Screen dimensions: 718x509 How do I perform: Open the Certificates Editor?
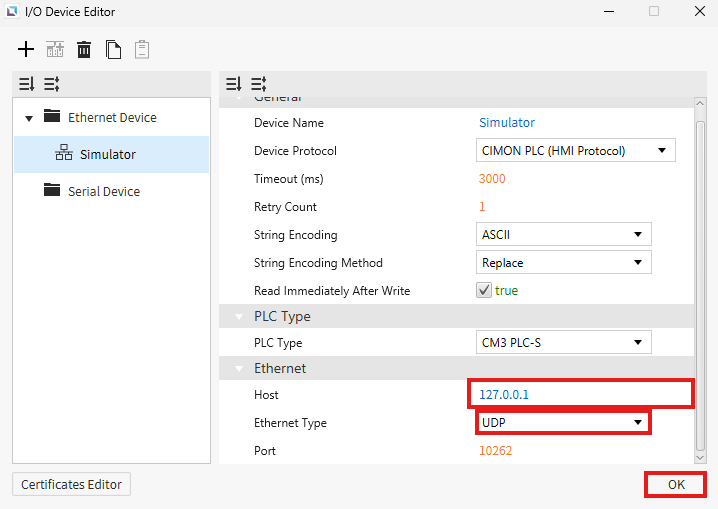point(71,485)
